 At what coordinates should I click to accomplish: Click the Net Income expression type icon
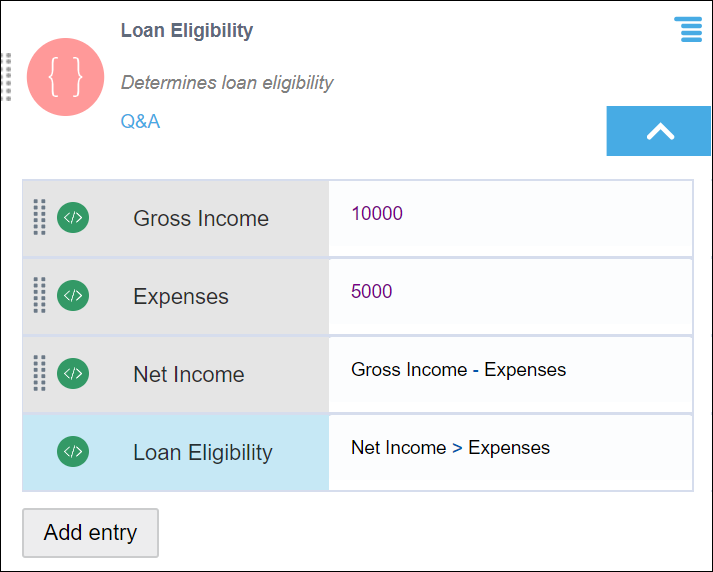(73, 373)
